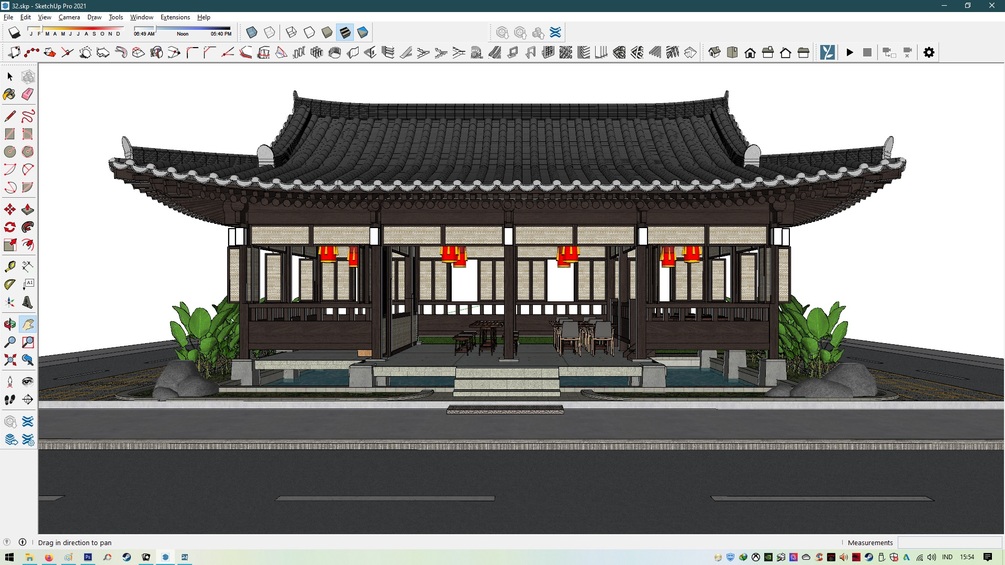Open the File menu
This screenshot has height=565, width=1005.
pyautogui.click(x=8, y=17)
